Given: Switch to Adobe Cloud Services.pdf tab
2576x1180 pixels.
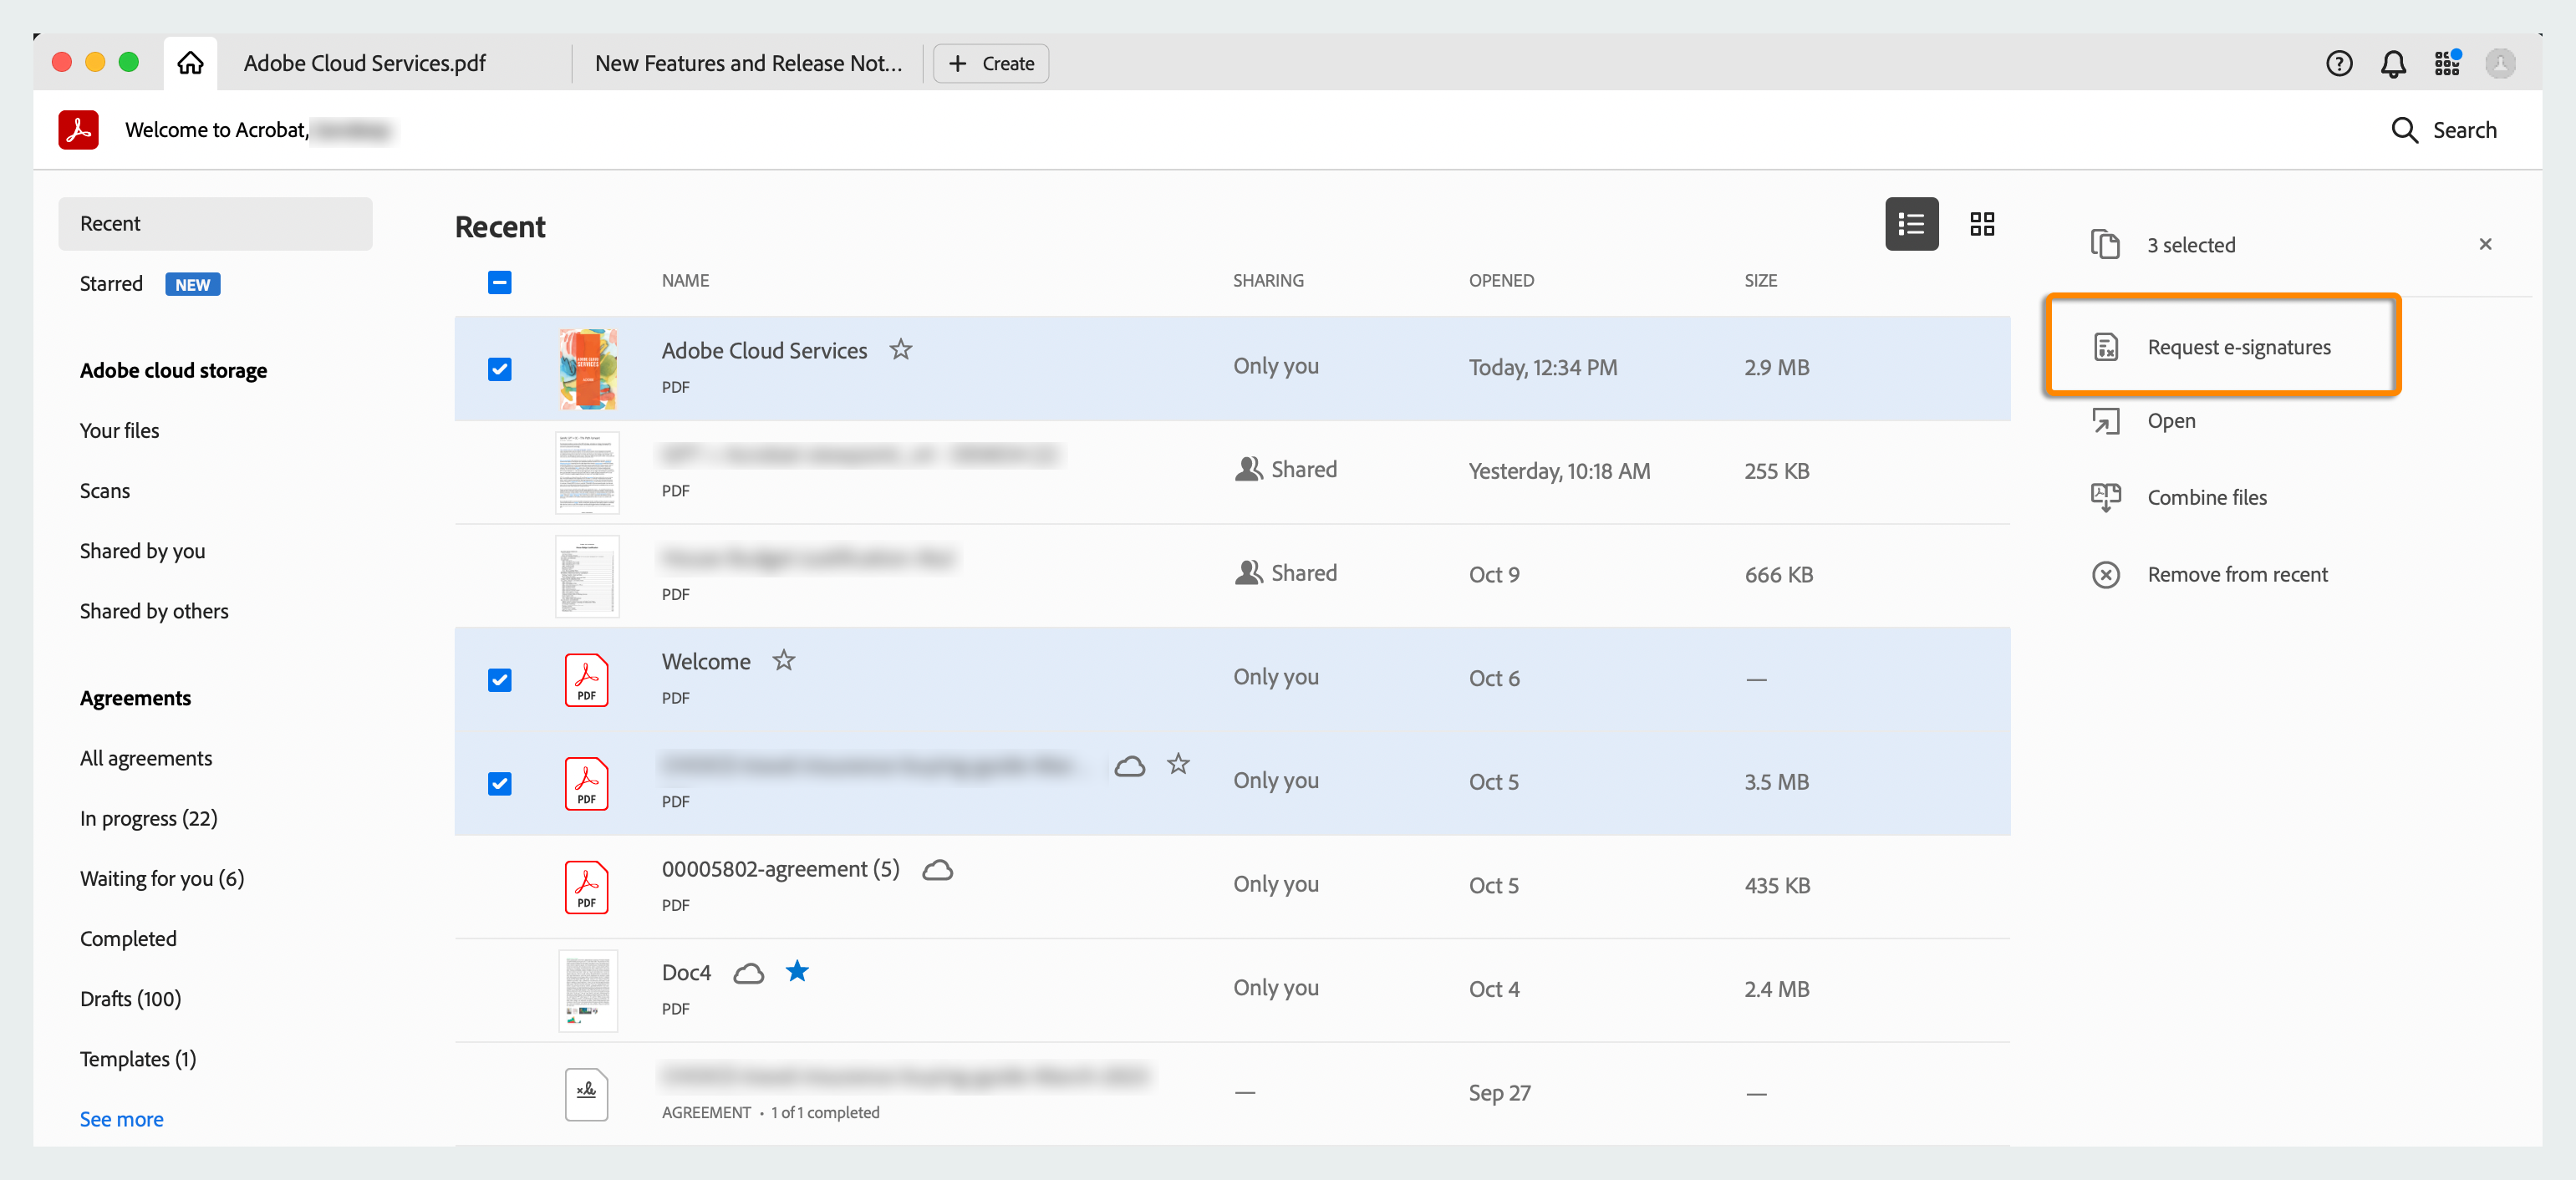Looking at the screenshot, I should pyautogui.click(x=364, y=64).
